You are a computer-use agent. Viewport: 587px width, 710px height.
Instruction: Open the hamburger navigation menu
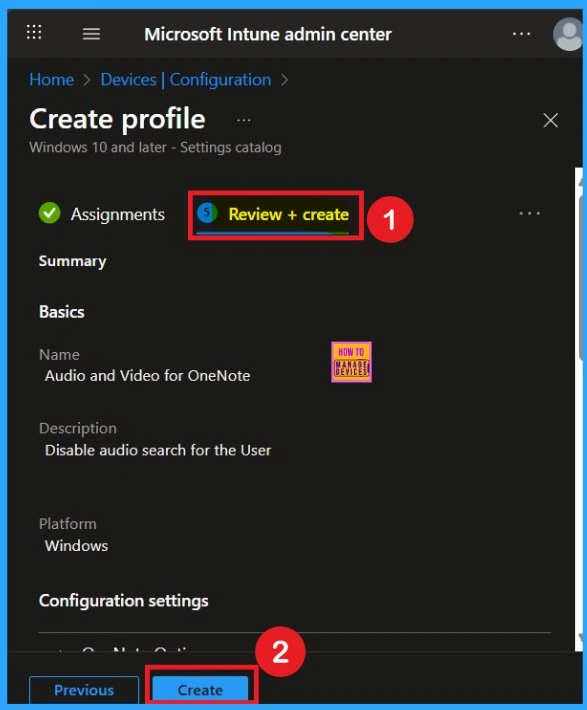(91, 34)
